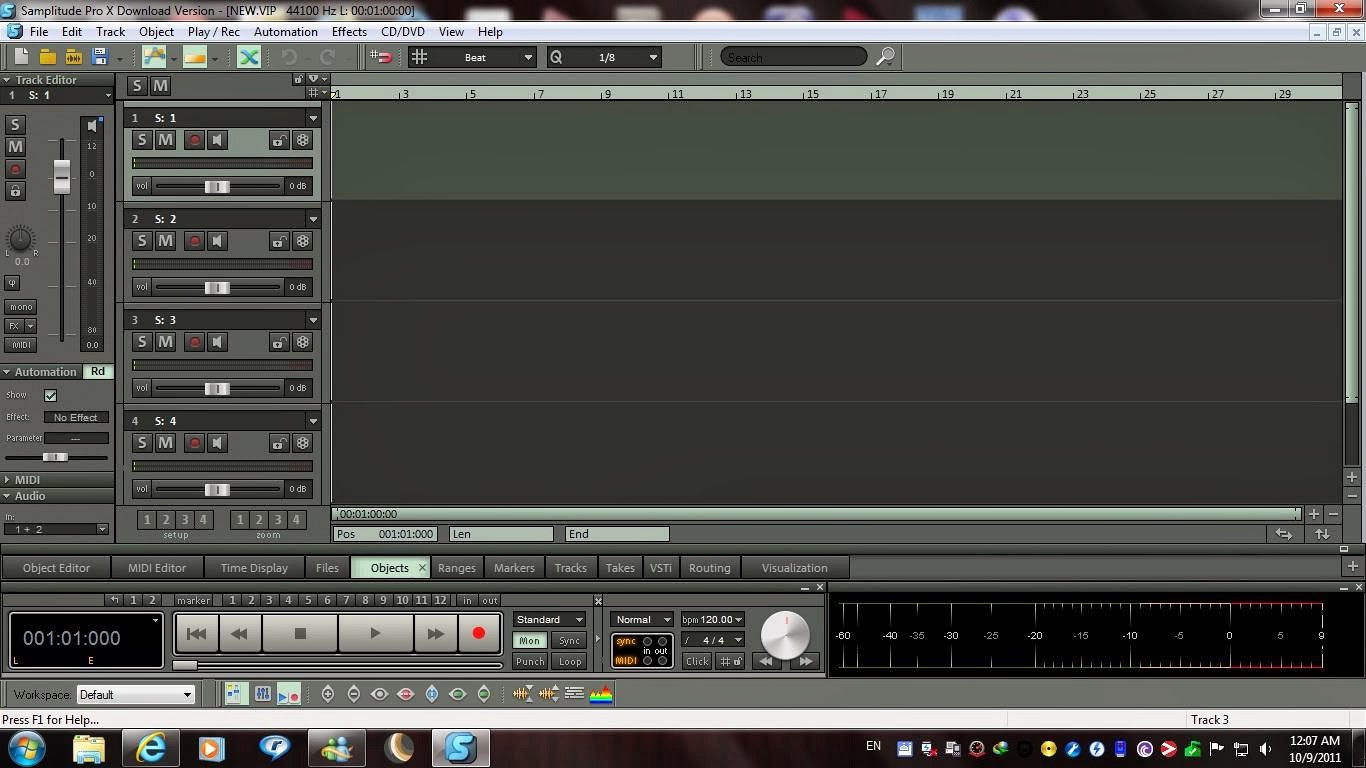
Task: Save the project with the floppy disk icon
Action: coord(99,57)
